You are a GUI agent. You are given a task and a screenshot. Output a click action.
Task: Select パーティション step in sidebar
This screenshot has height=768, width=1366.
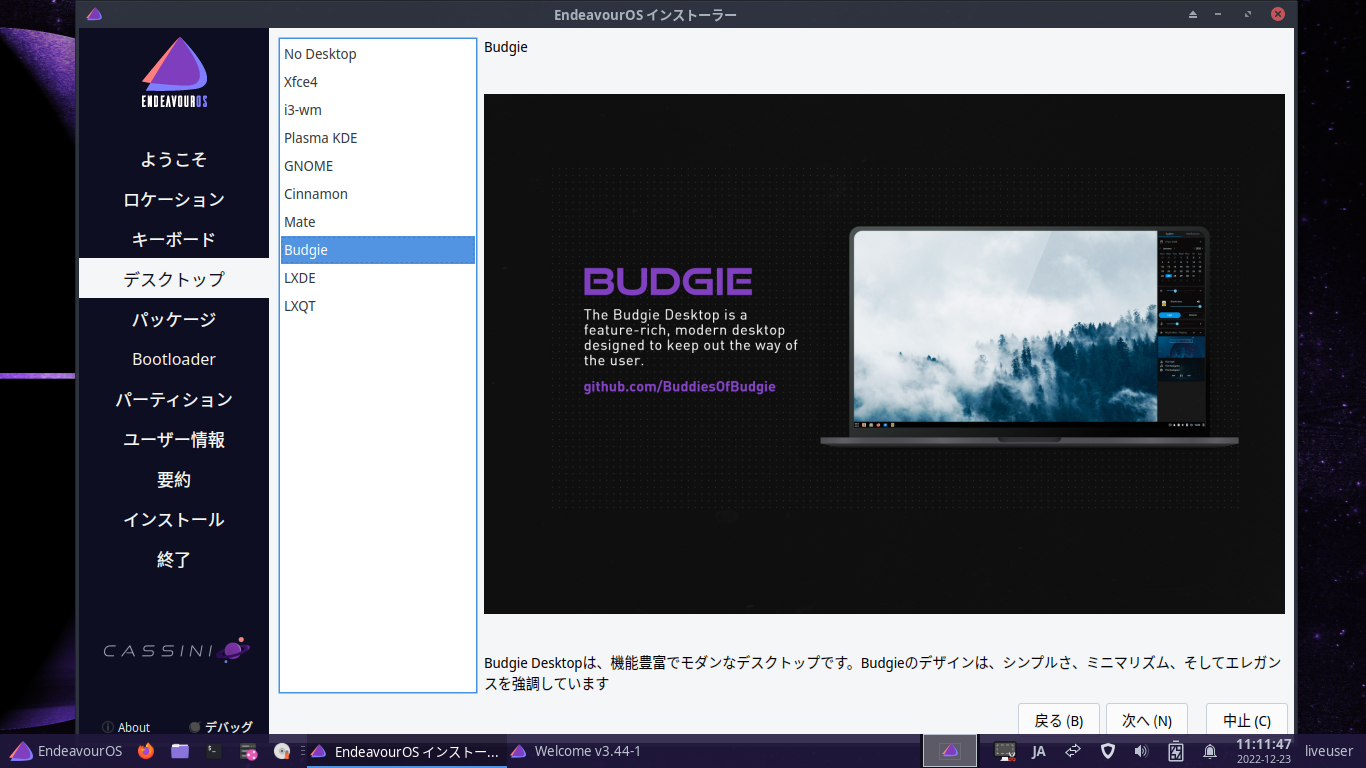pos(174,399)
